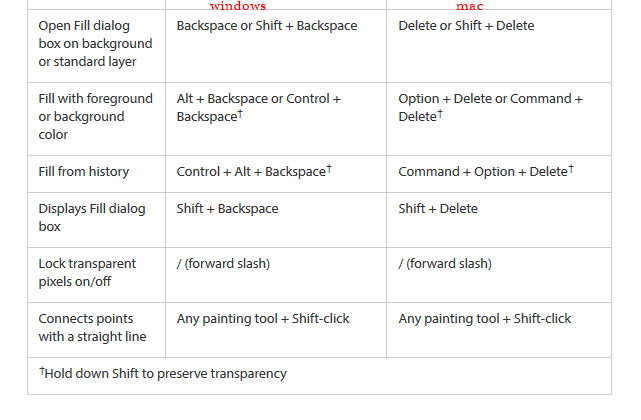Click the Windows "Any painting tool + Shift-click" cell
Image resolution: width=641 pixels, height=420 pixels.
[x=263, y=319]
